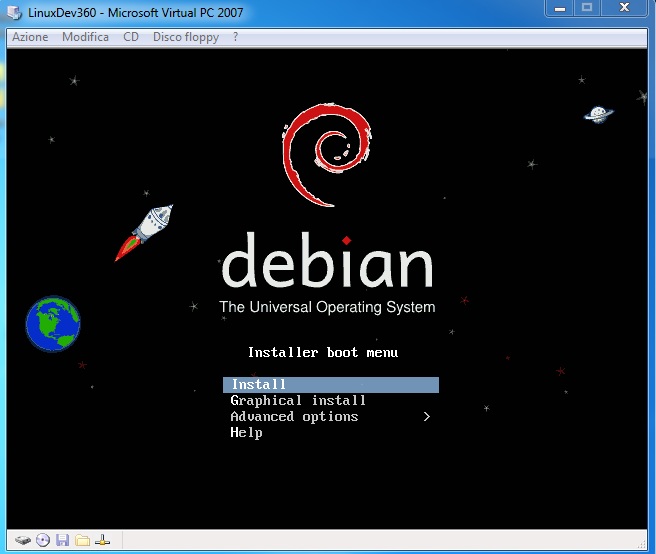Image resolution: width=656 pixels, height=554 pixels.
Task: Open Advanced options submenu
Action: (x=331, y=417)
